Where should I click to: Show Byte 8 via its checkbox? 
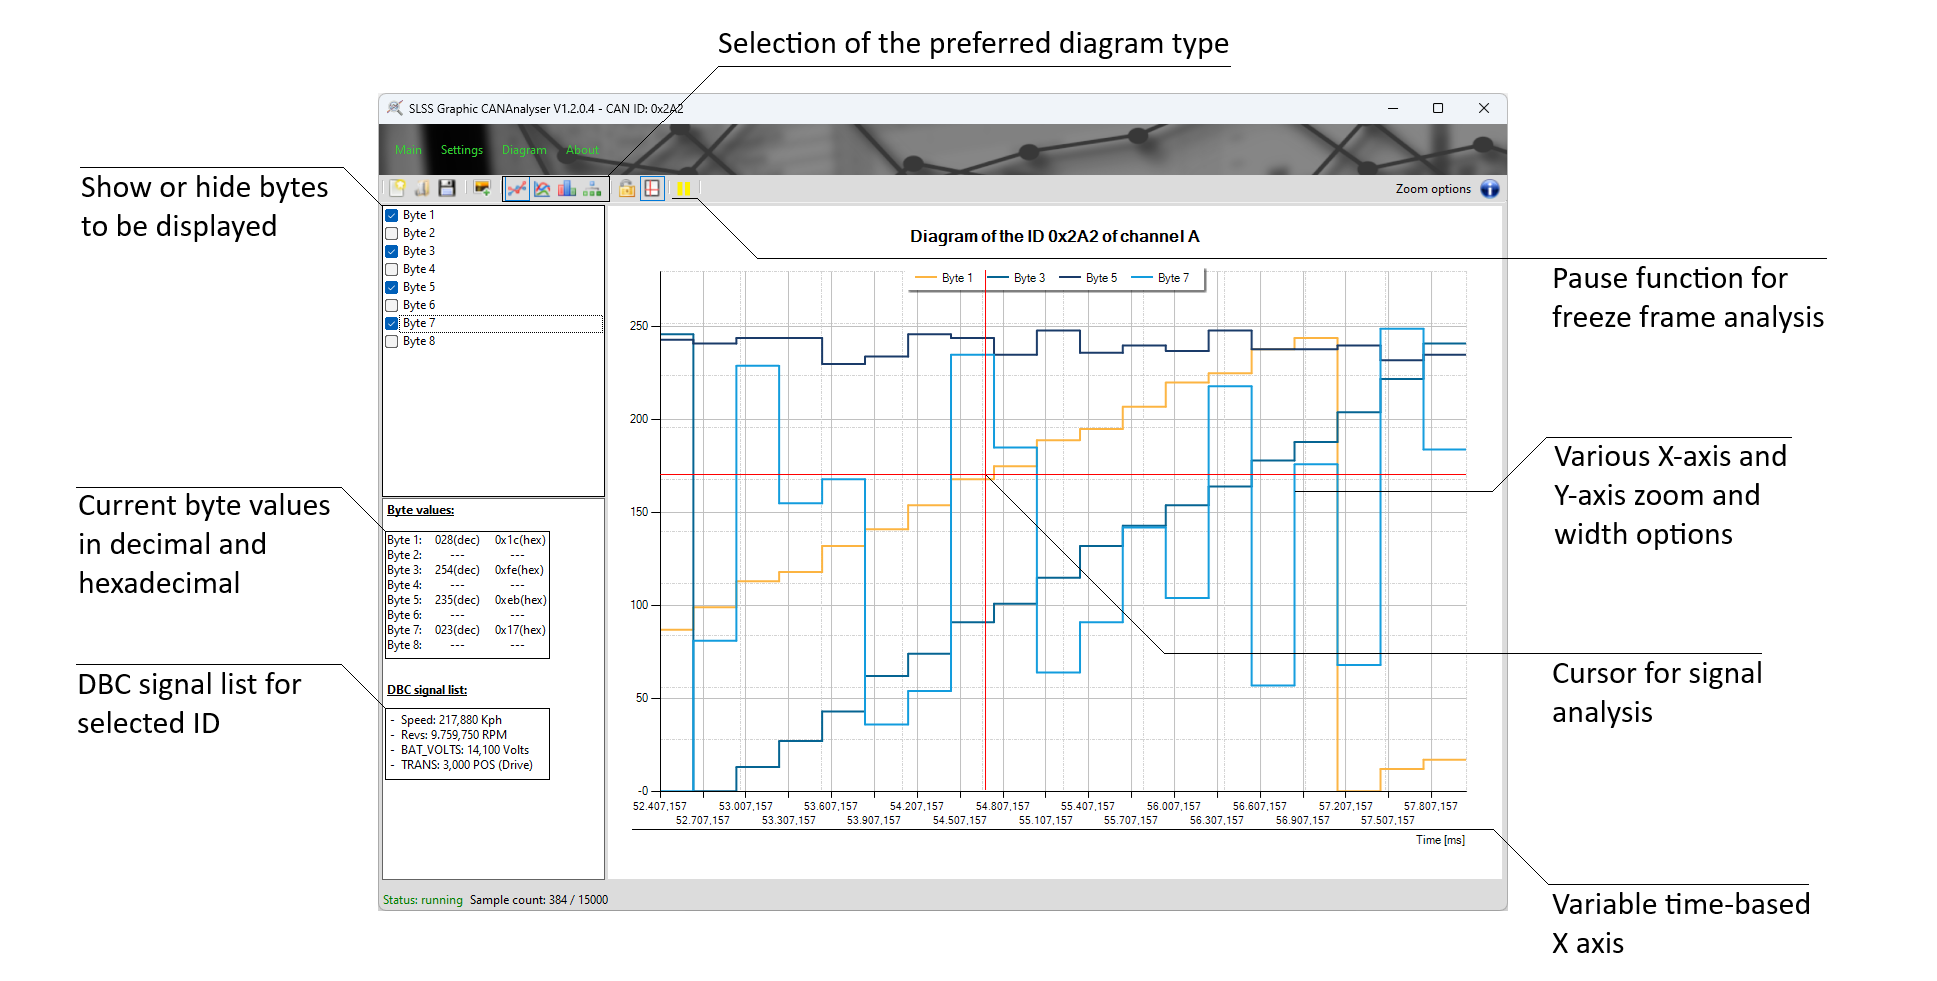pos(392,341)
